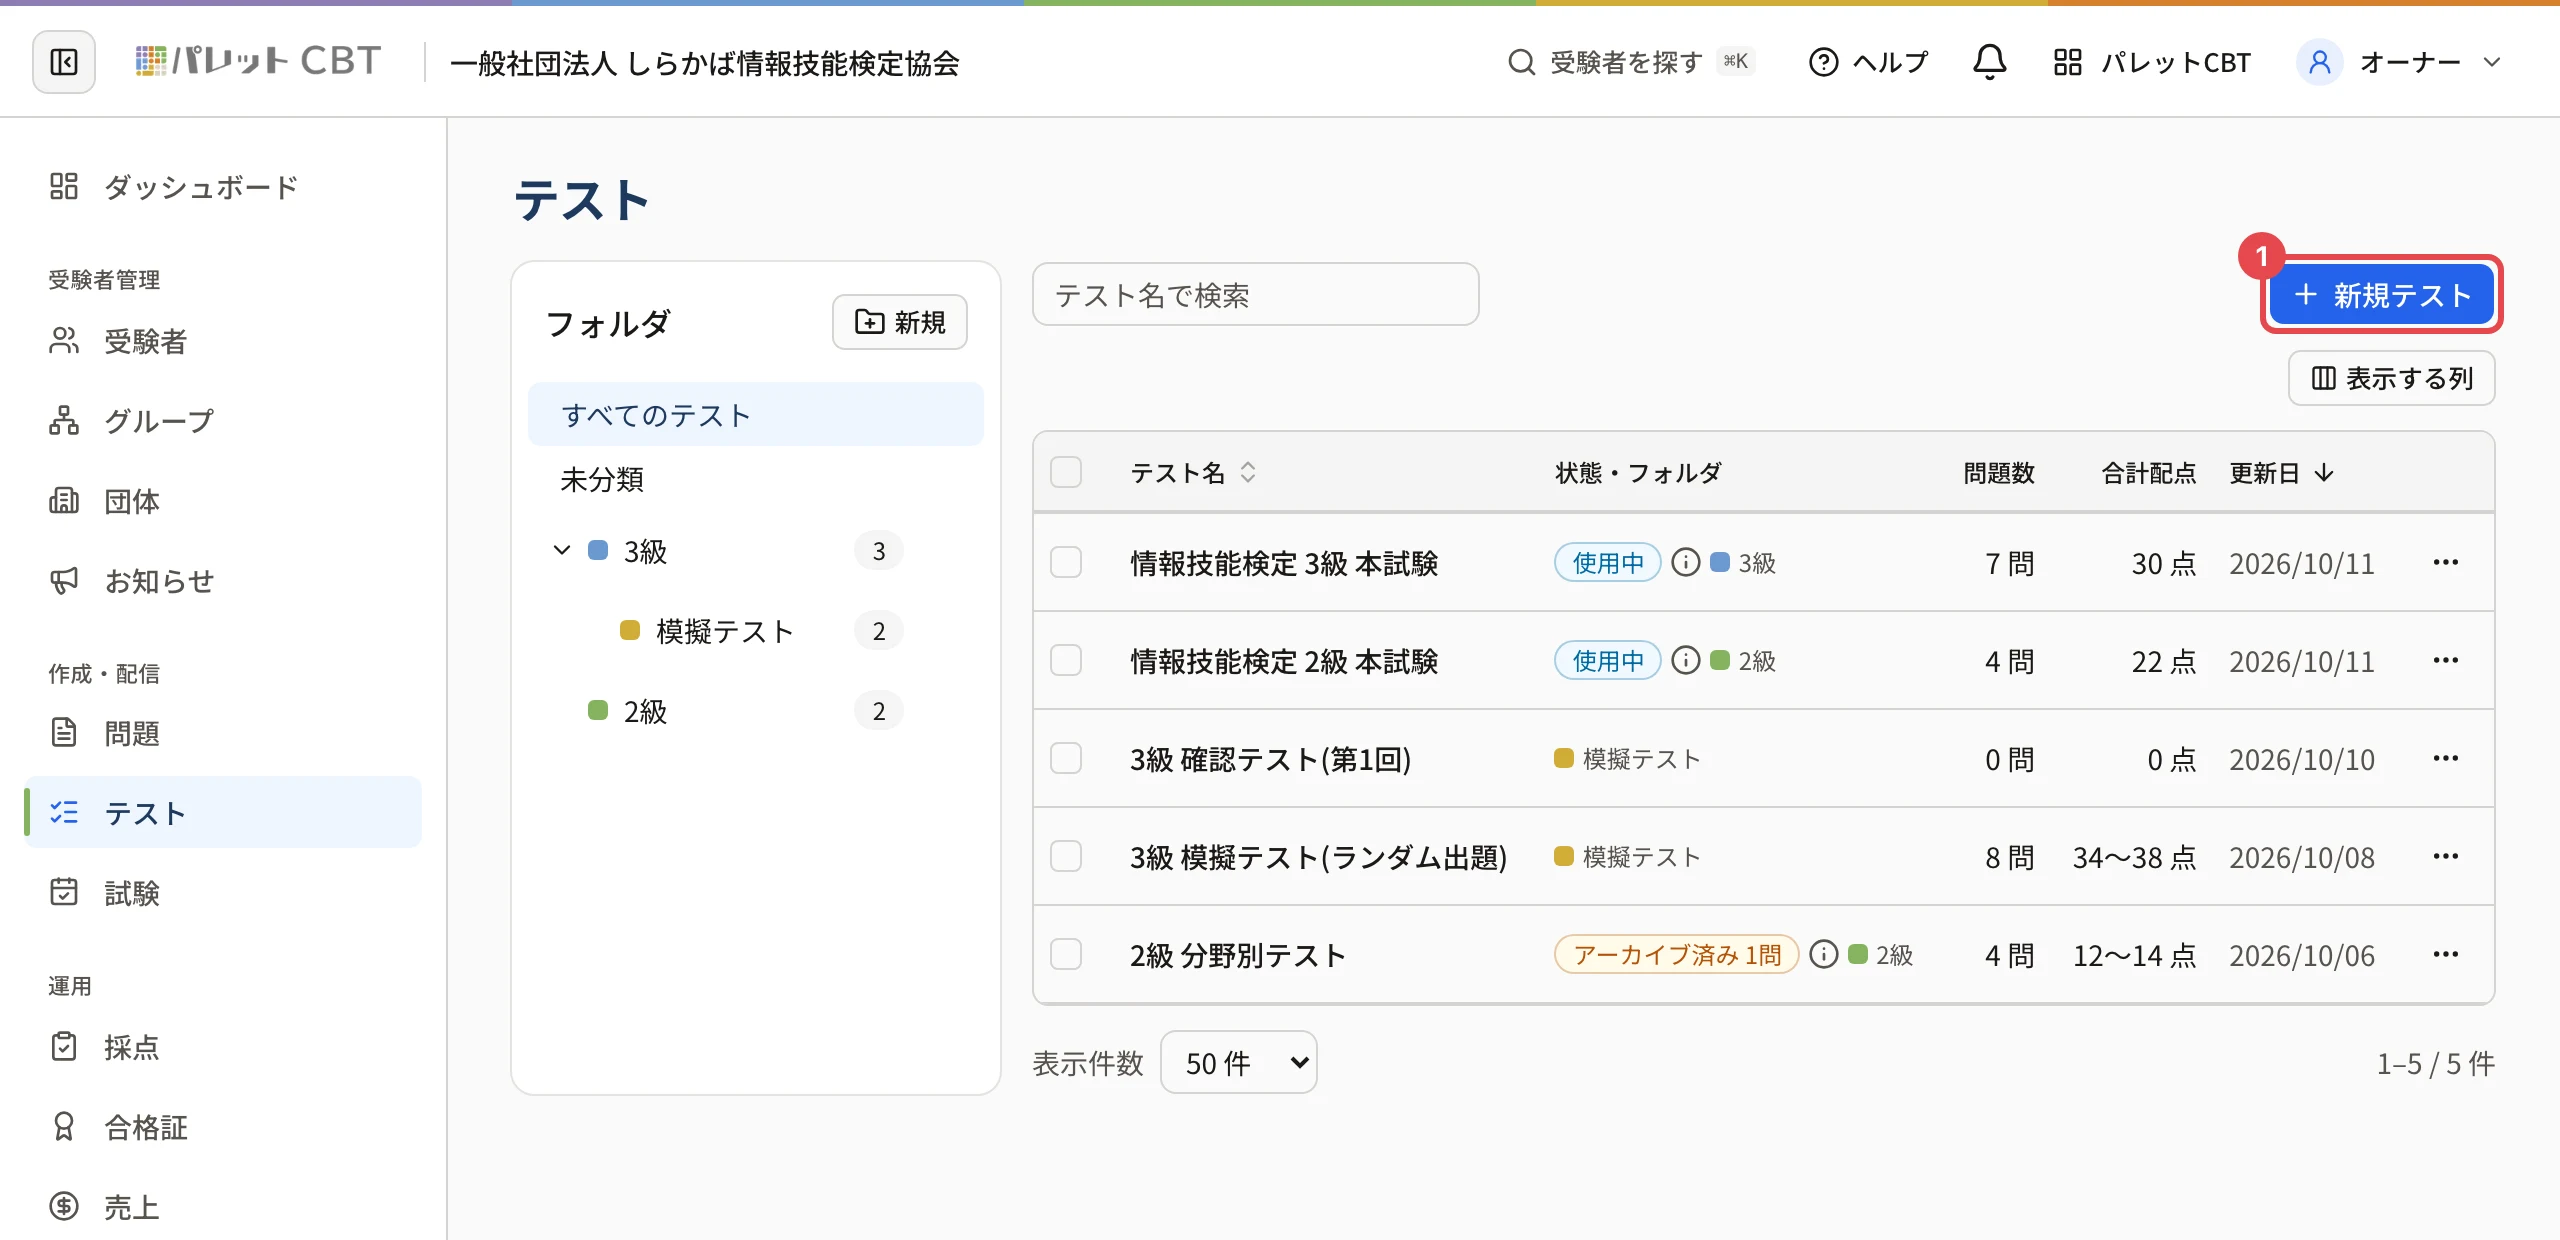Open info icon for 情報技能検定 3級 本試験
Screen dimensions: 2560x1240
tap(1686, 563)
